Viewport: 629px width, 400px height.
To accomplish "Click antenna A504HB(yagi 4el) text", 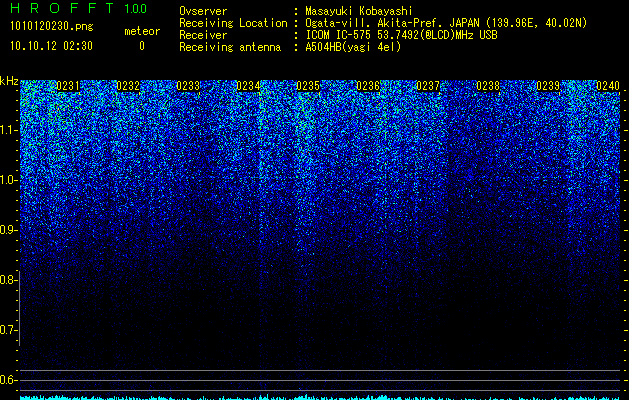I will 353,47.
